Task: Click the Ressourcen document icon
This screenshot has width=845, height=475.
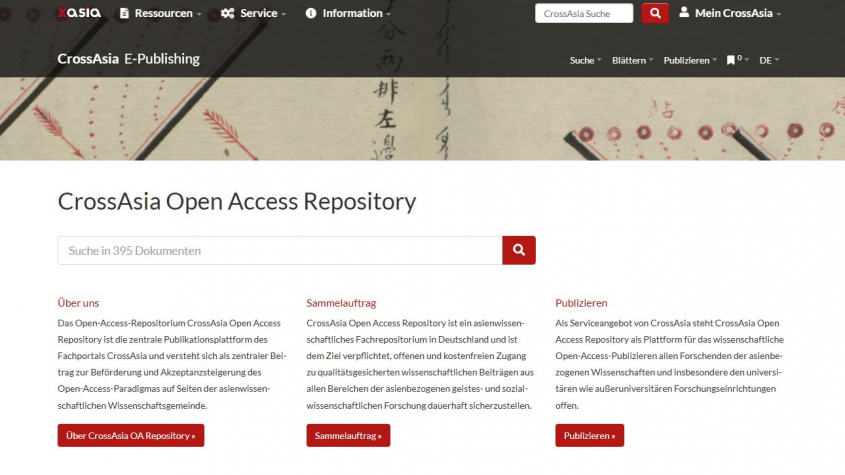Action: point(124,13)
